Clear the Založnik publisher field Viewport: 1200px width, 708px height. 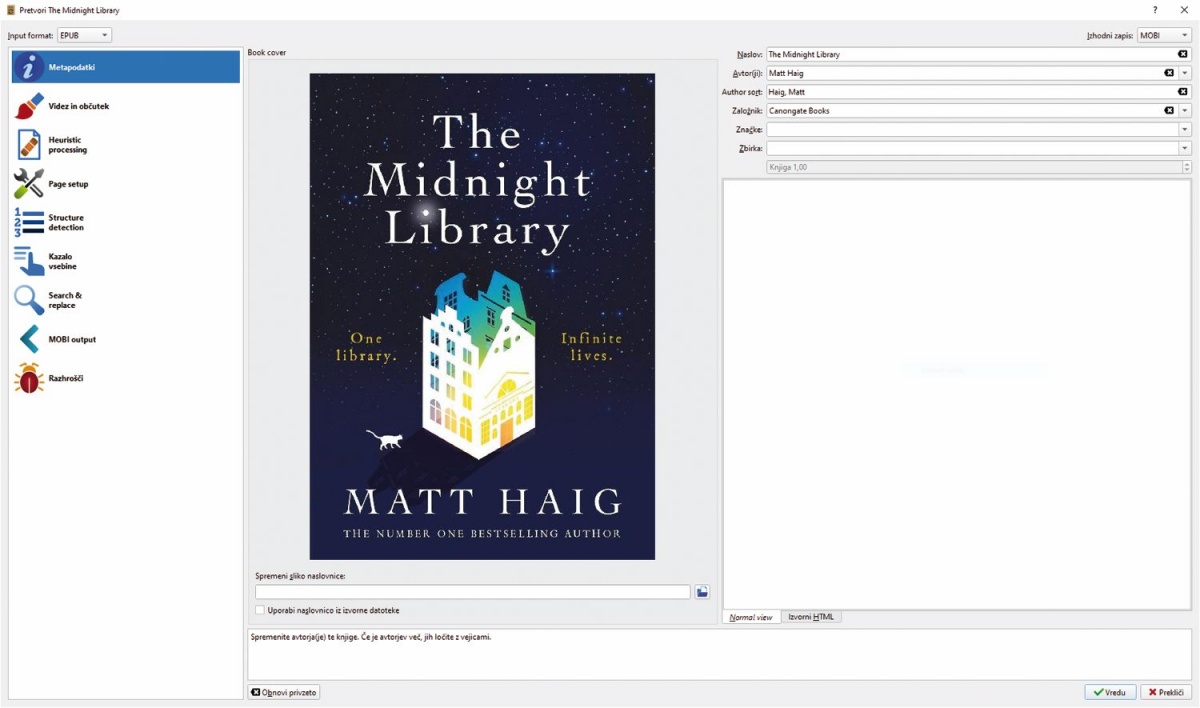pyautogui.click(x=1169, y=111)
